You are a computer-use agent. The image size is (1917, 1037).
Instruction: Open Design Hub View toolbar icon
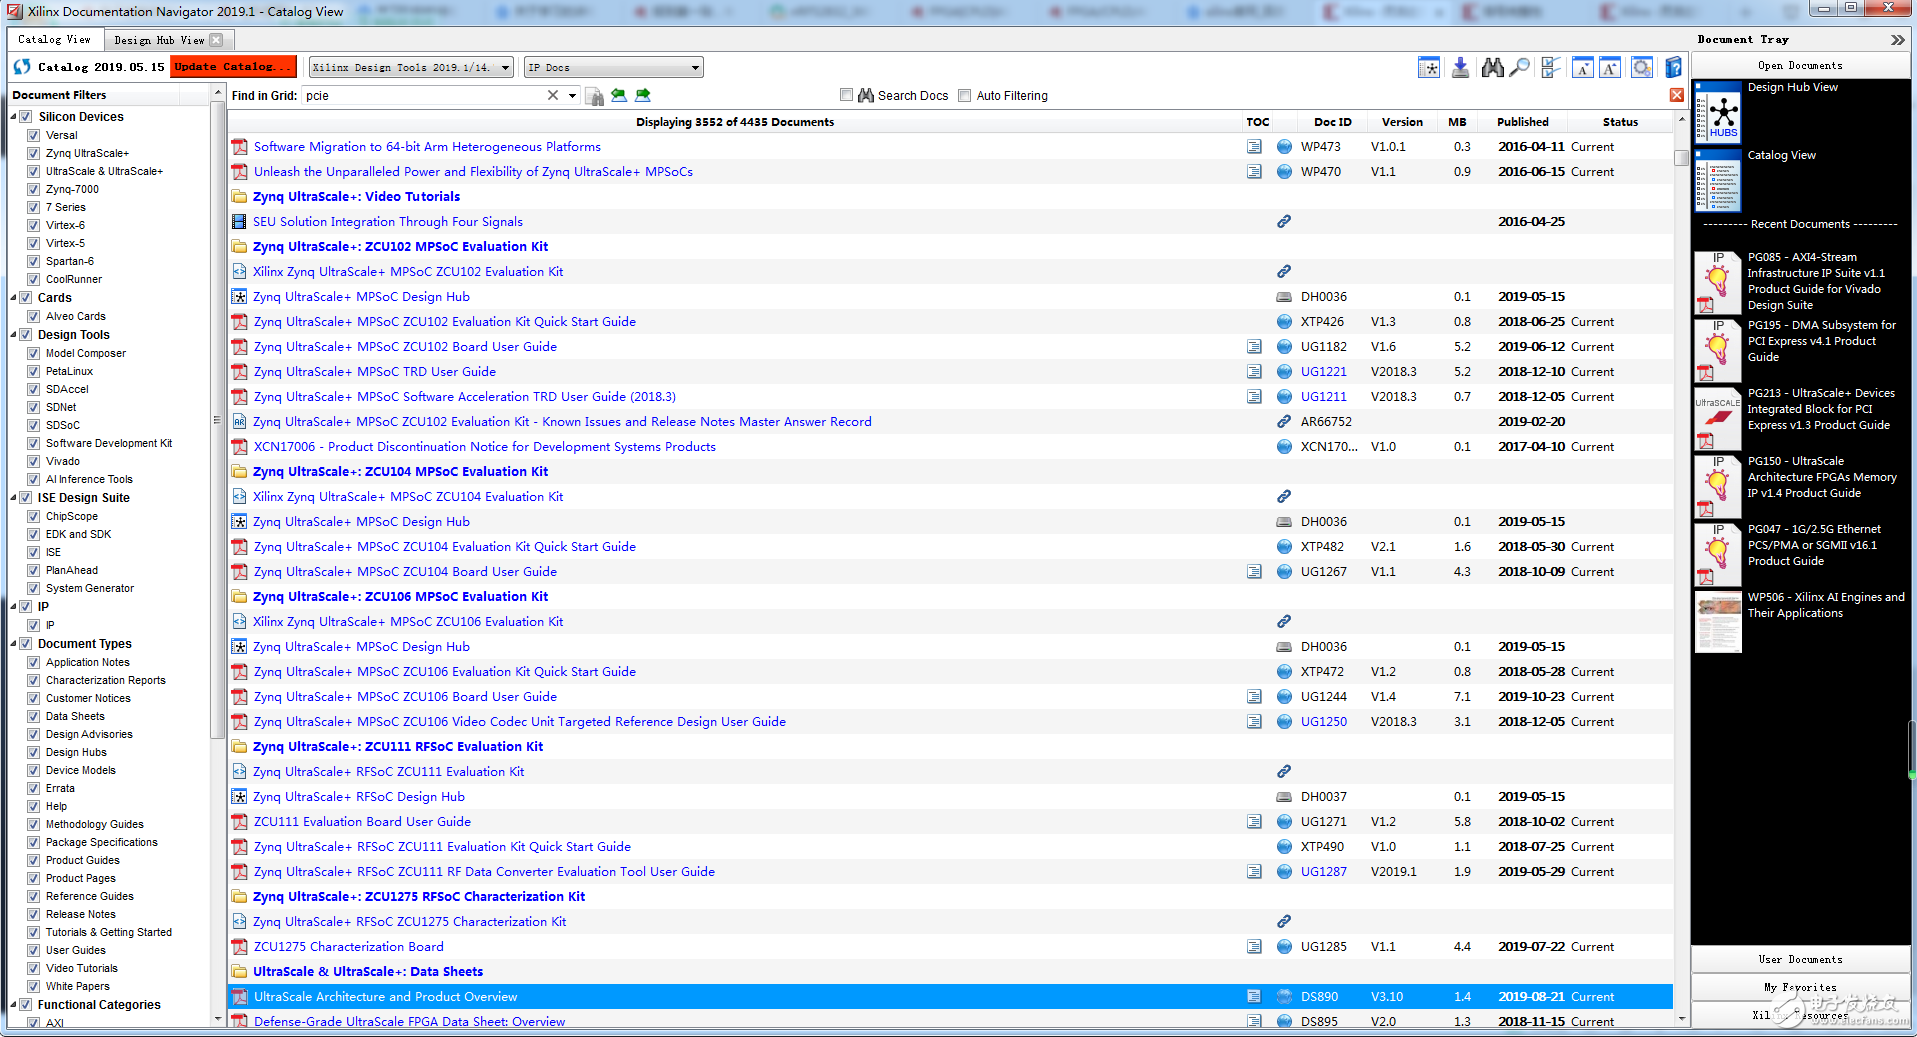[1429, 67]
